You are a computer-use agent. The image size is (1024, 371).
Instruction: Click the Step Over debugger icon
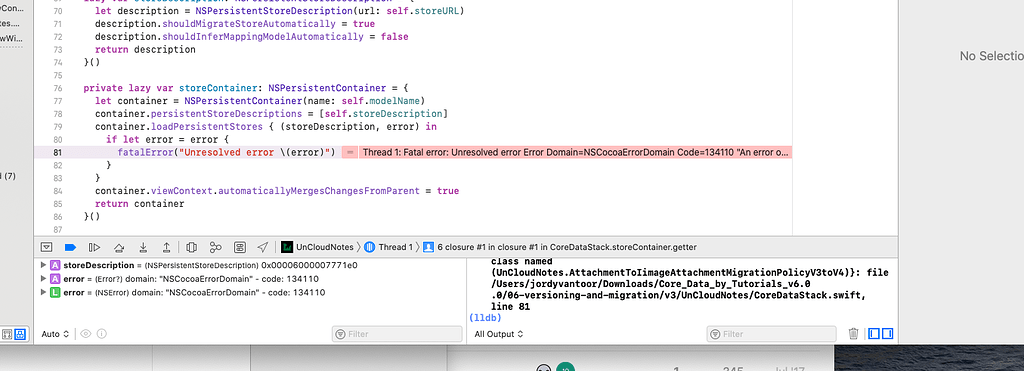coord(119,247)
